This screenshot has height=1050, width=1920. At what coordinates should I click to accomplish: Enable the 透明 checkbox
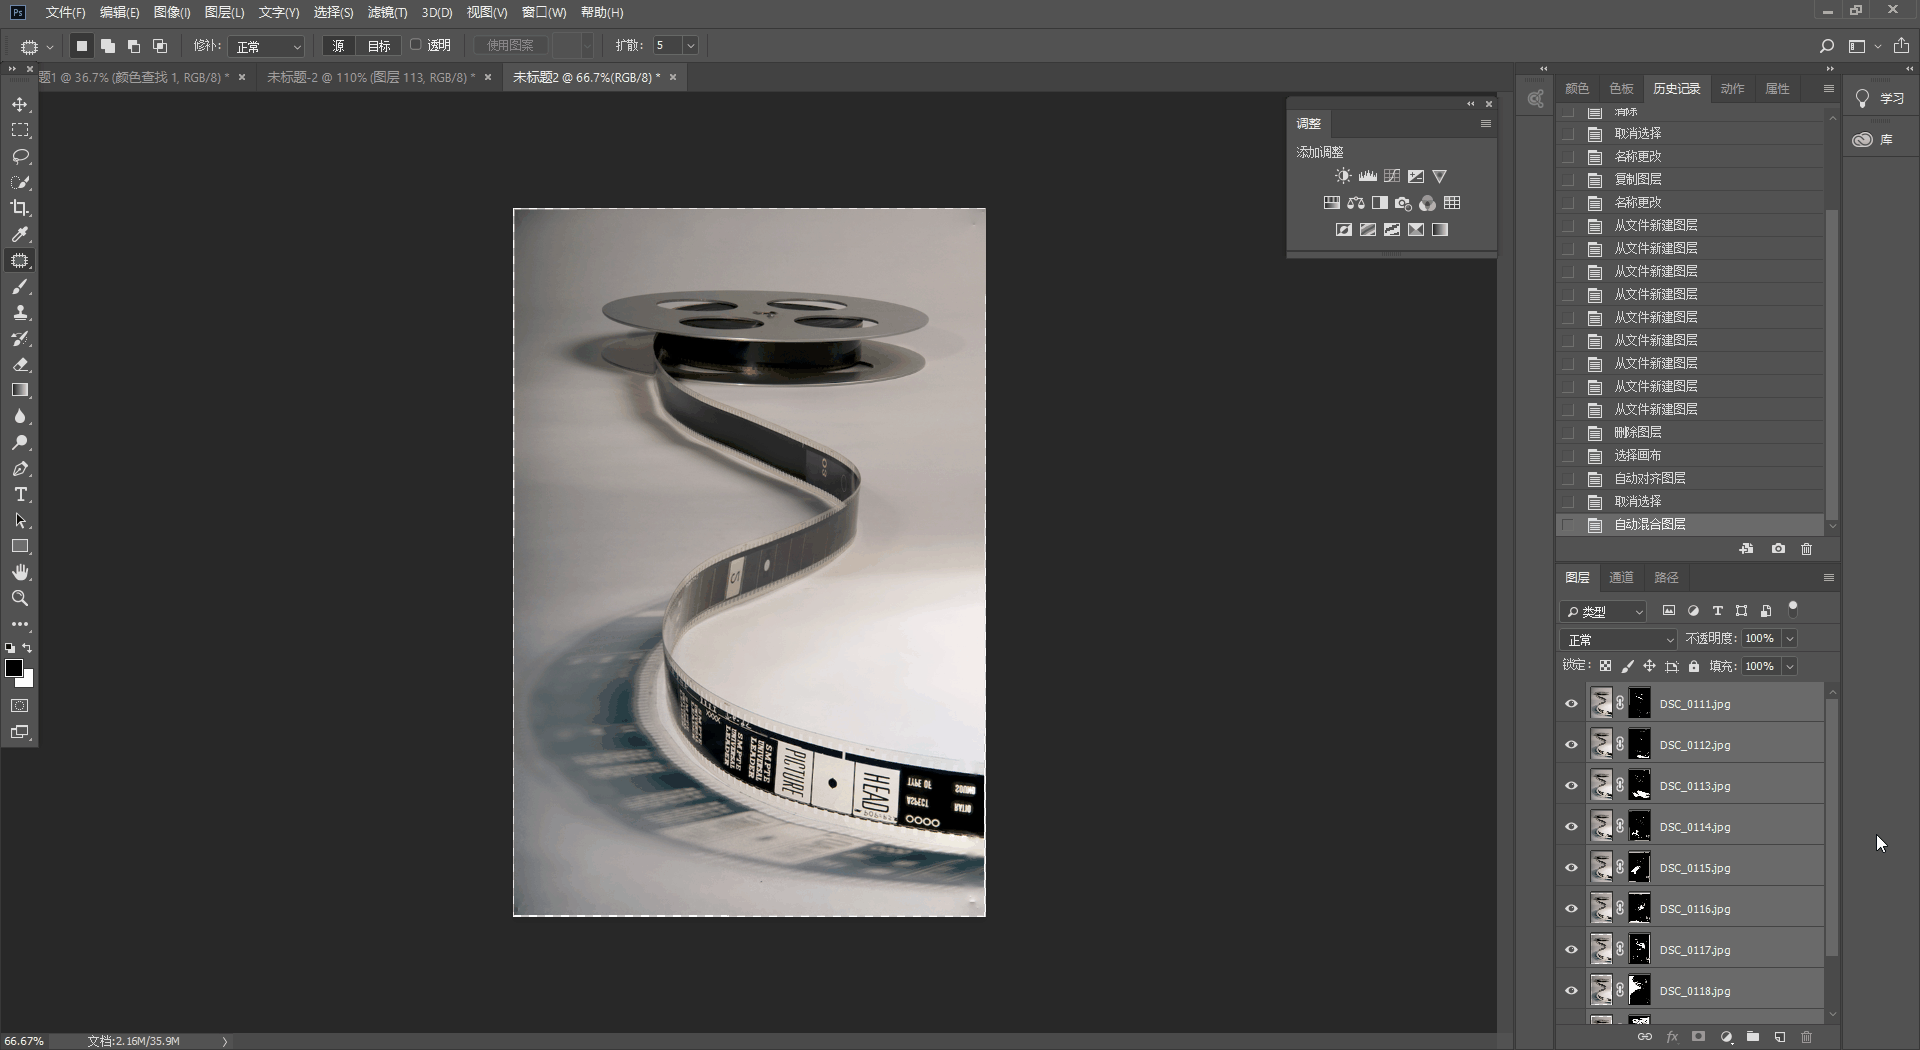click(417, 45)
